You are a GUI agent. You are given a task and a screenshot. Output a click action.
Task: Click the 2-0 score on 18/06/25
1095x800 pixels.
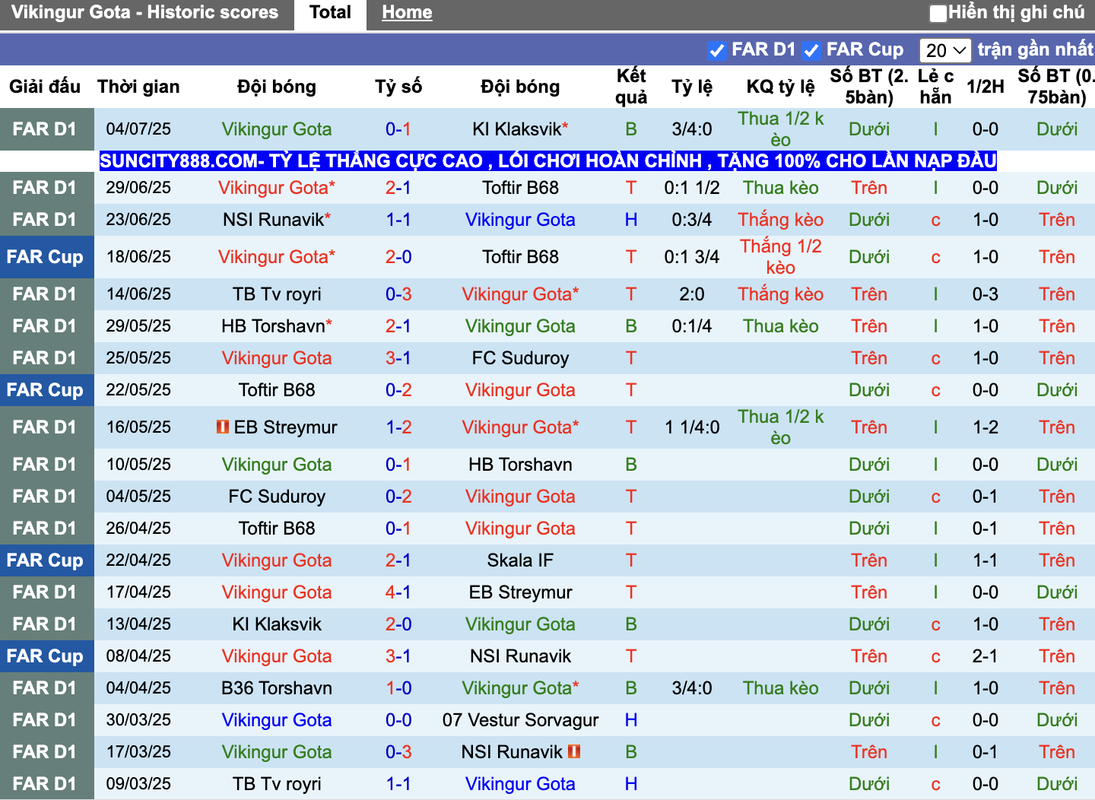[398, 257]
